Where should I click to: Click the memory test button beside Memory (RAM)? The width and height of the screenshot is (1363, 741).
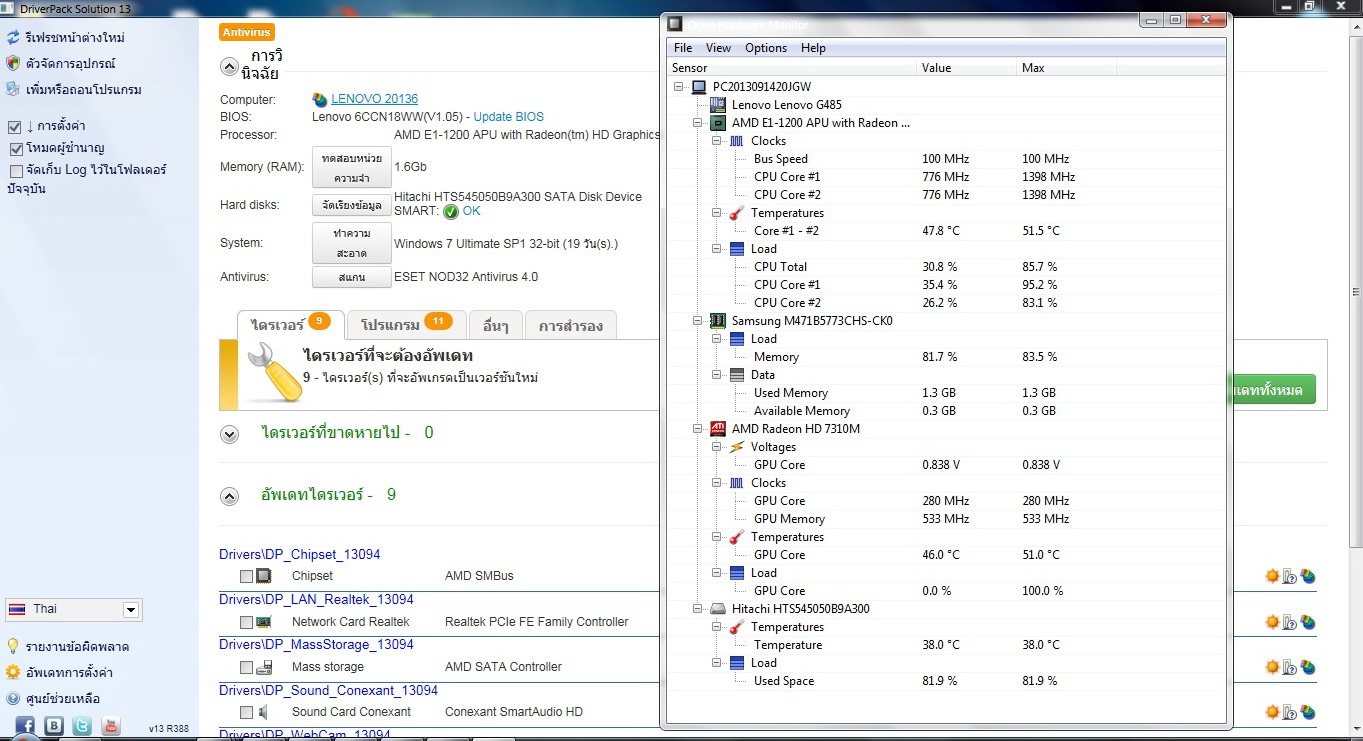tap(351, 168)
